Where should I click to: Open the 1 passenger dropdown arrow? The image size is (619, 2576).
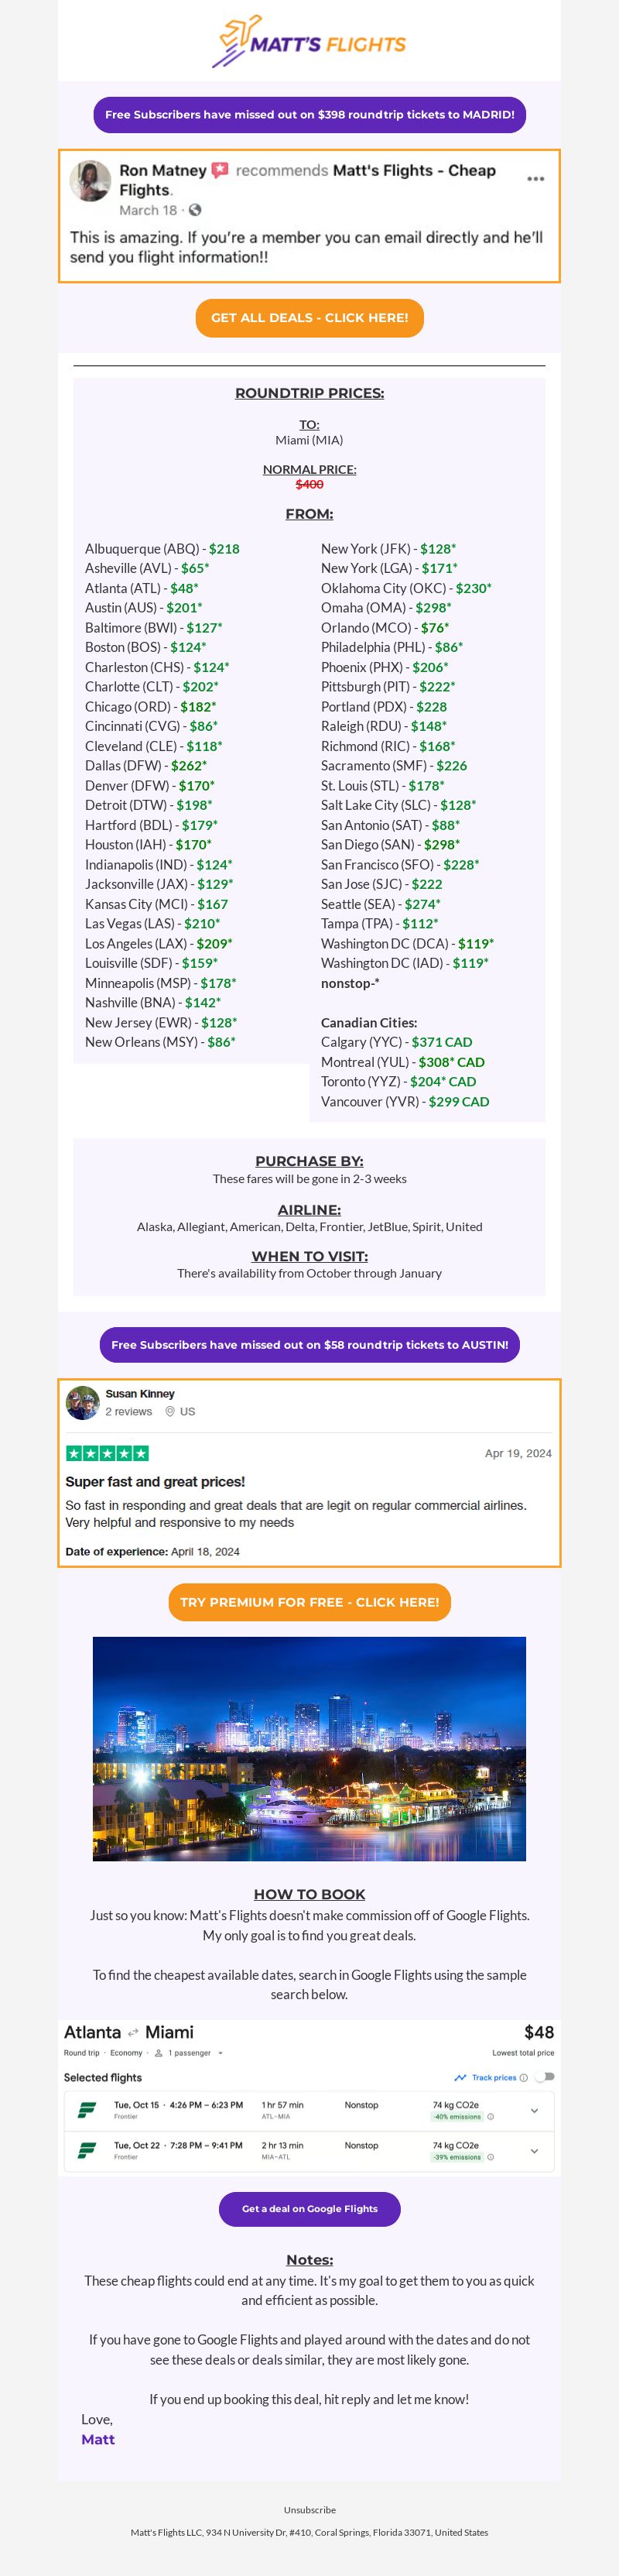pos(220,2053)
